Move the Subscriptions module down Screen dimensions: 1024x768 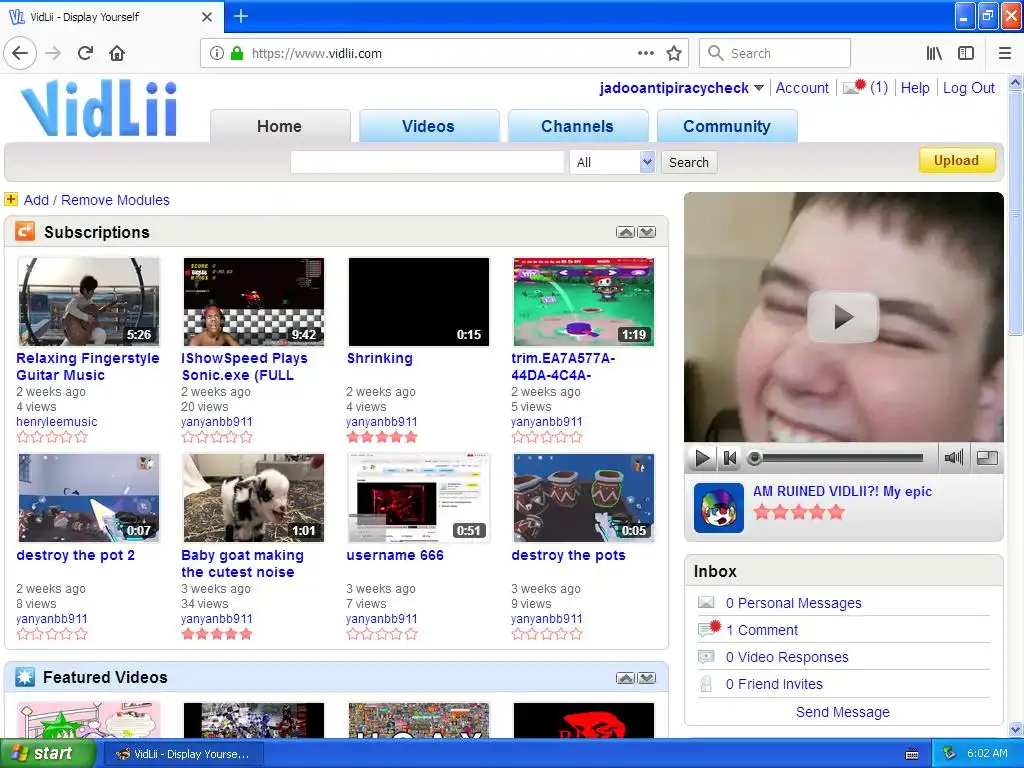(x=647, y=232)
